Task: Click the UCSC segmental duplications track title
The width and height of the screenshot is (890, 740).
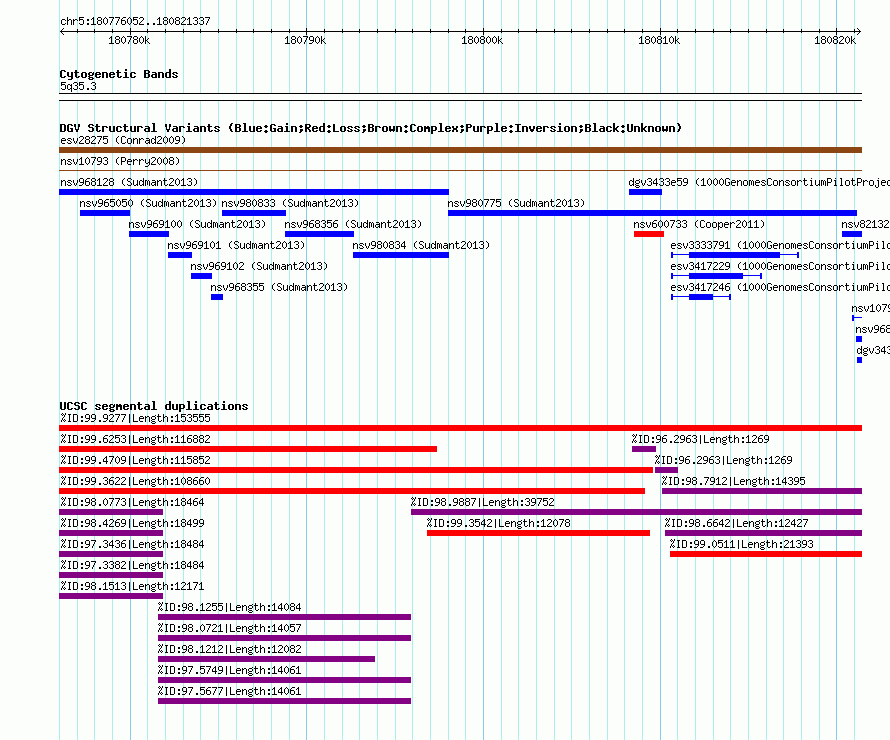Action: click(x=154, y=406)
